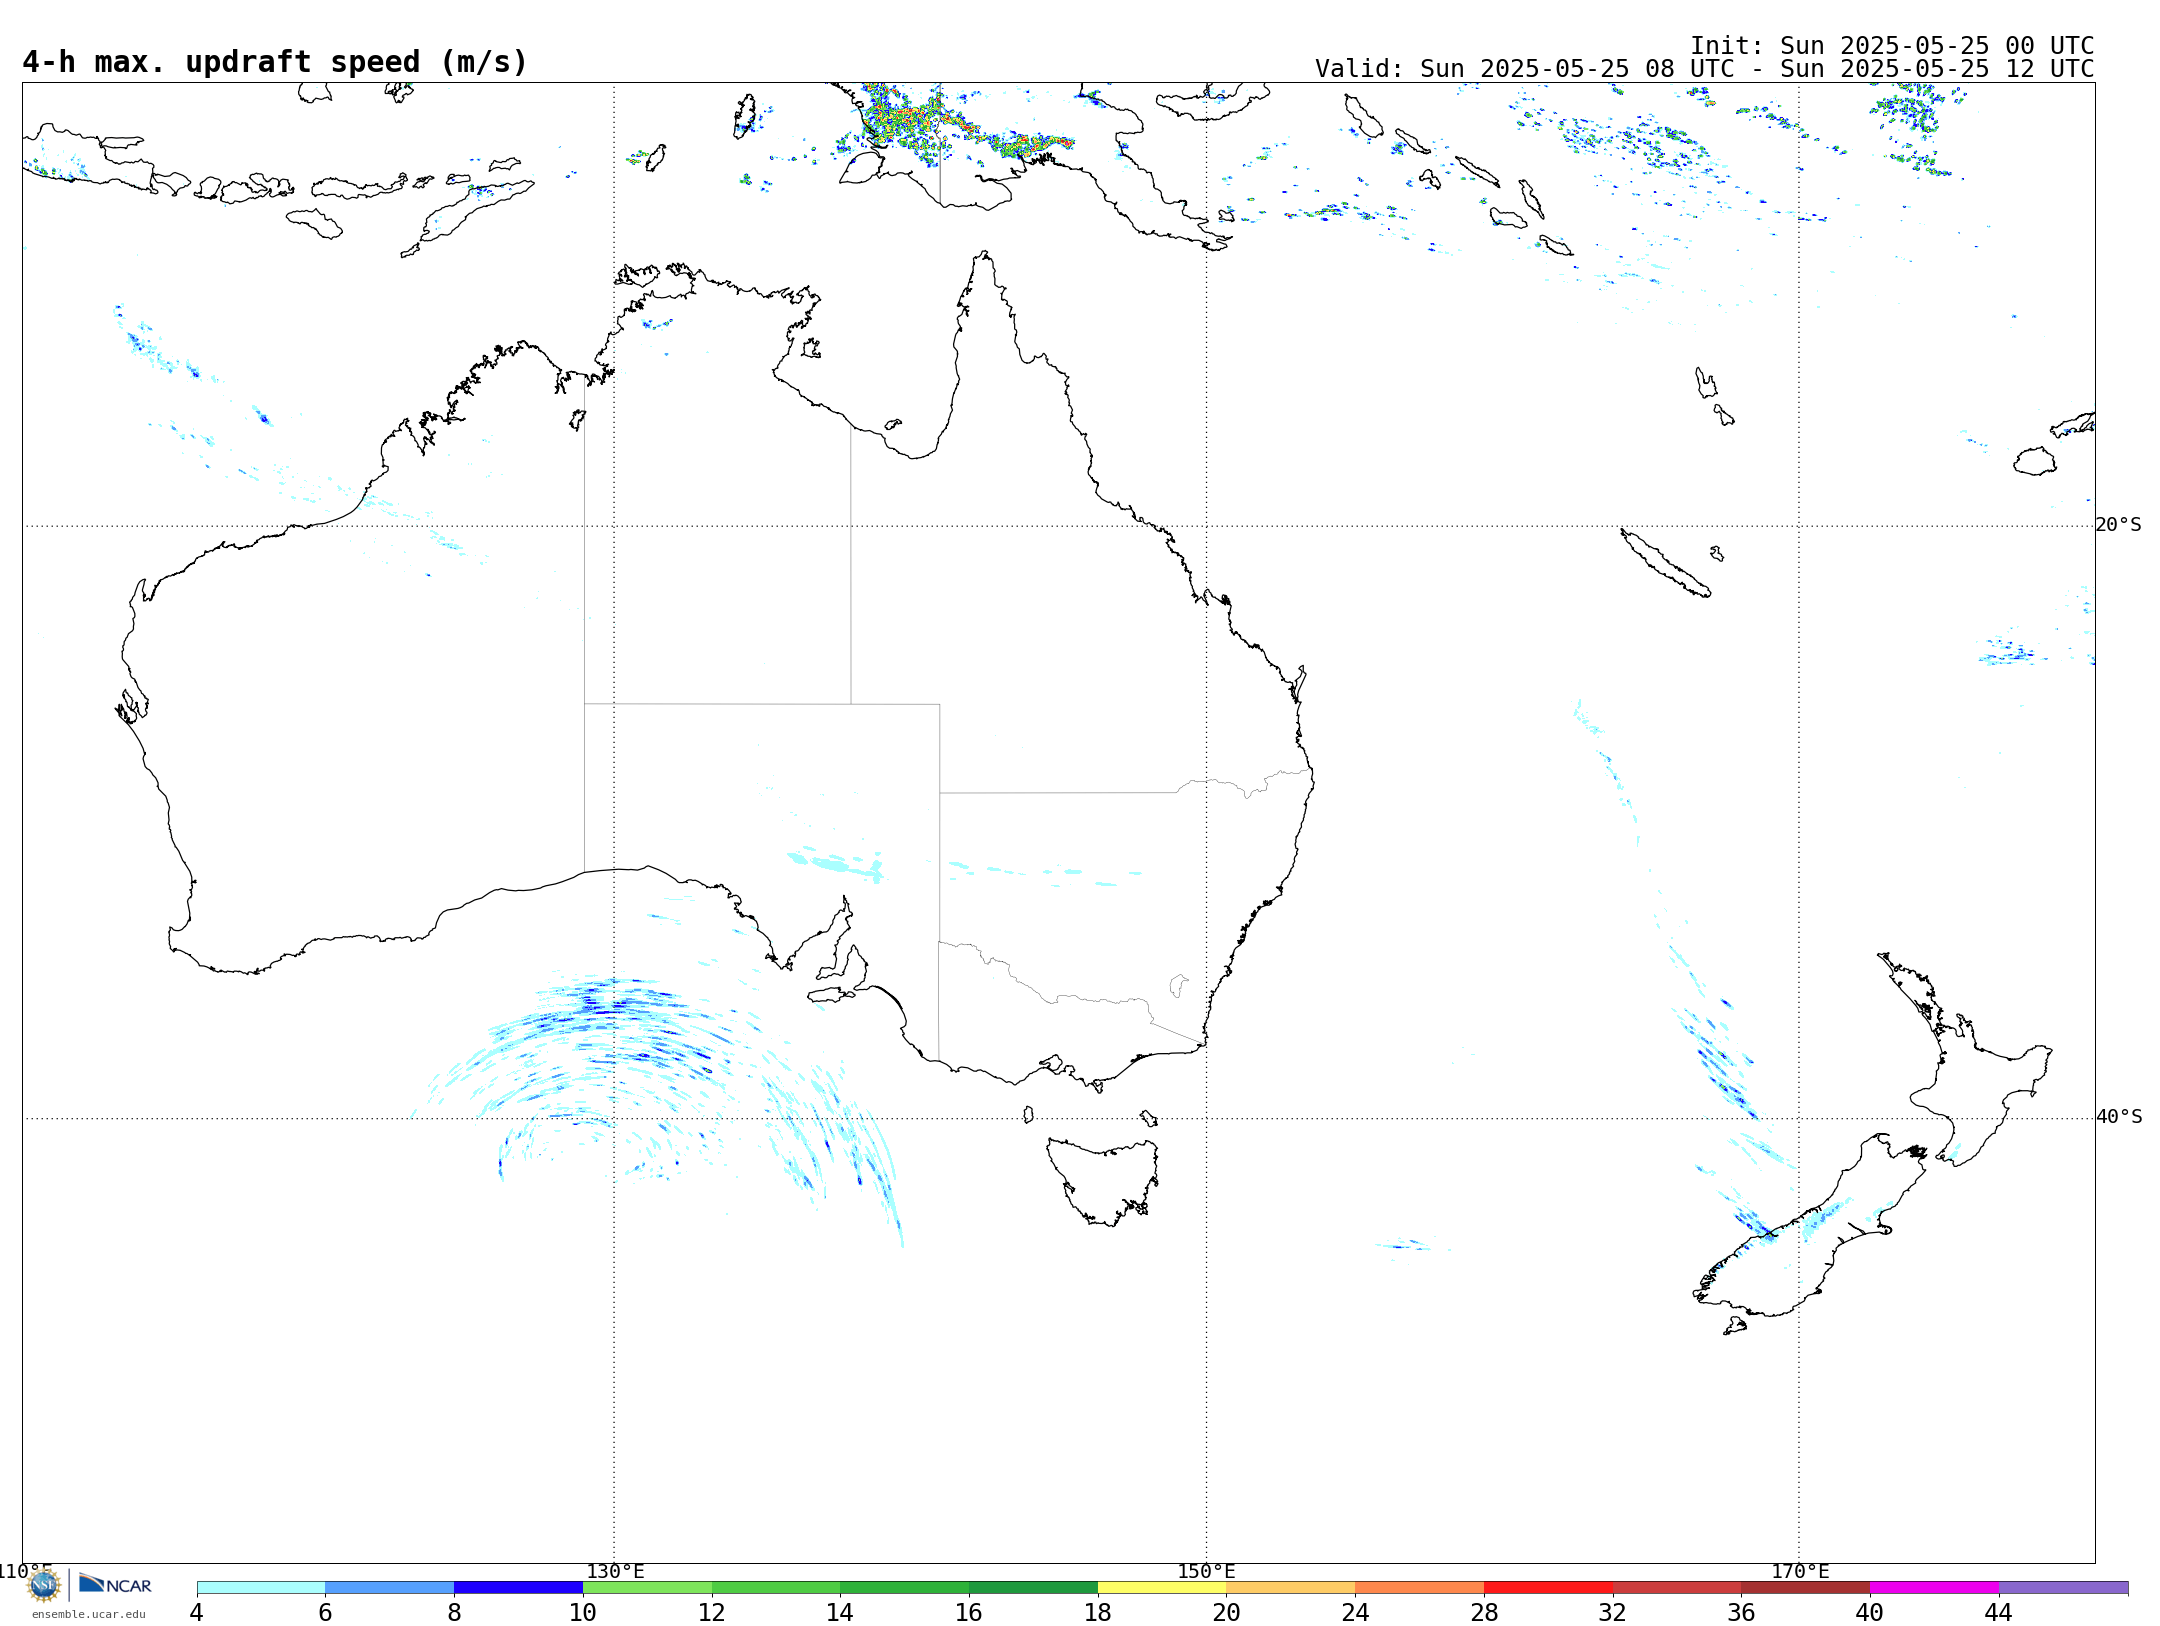Select the magenta 40–44 color swatch
Image resolution: width=2160 pixels, height=1626 pixels.
tap(1934, 1588)
